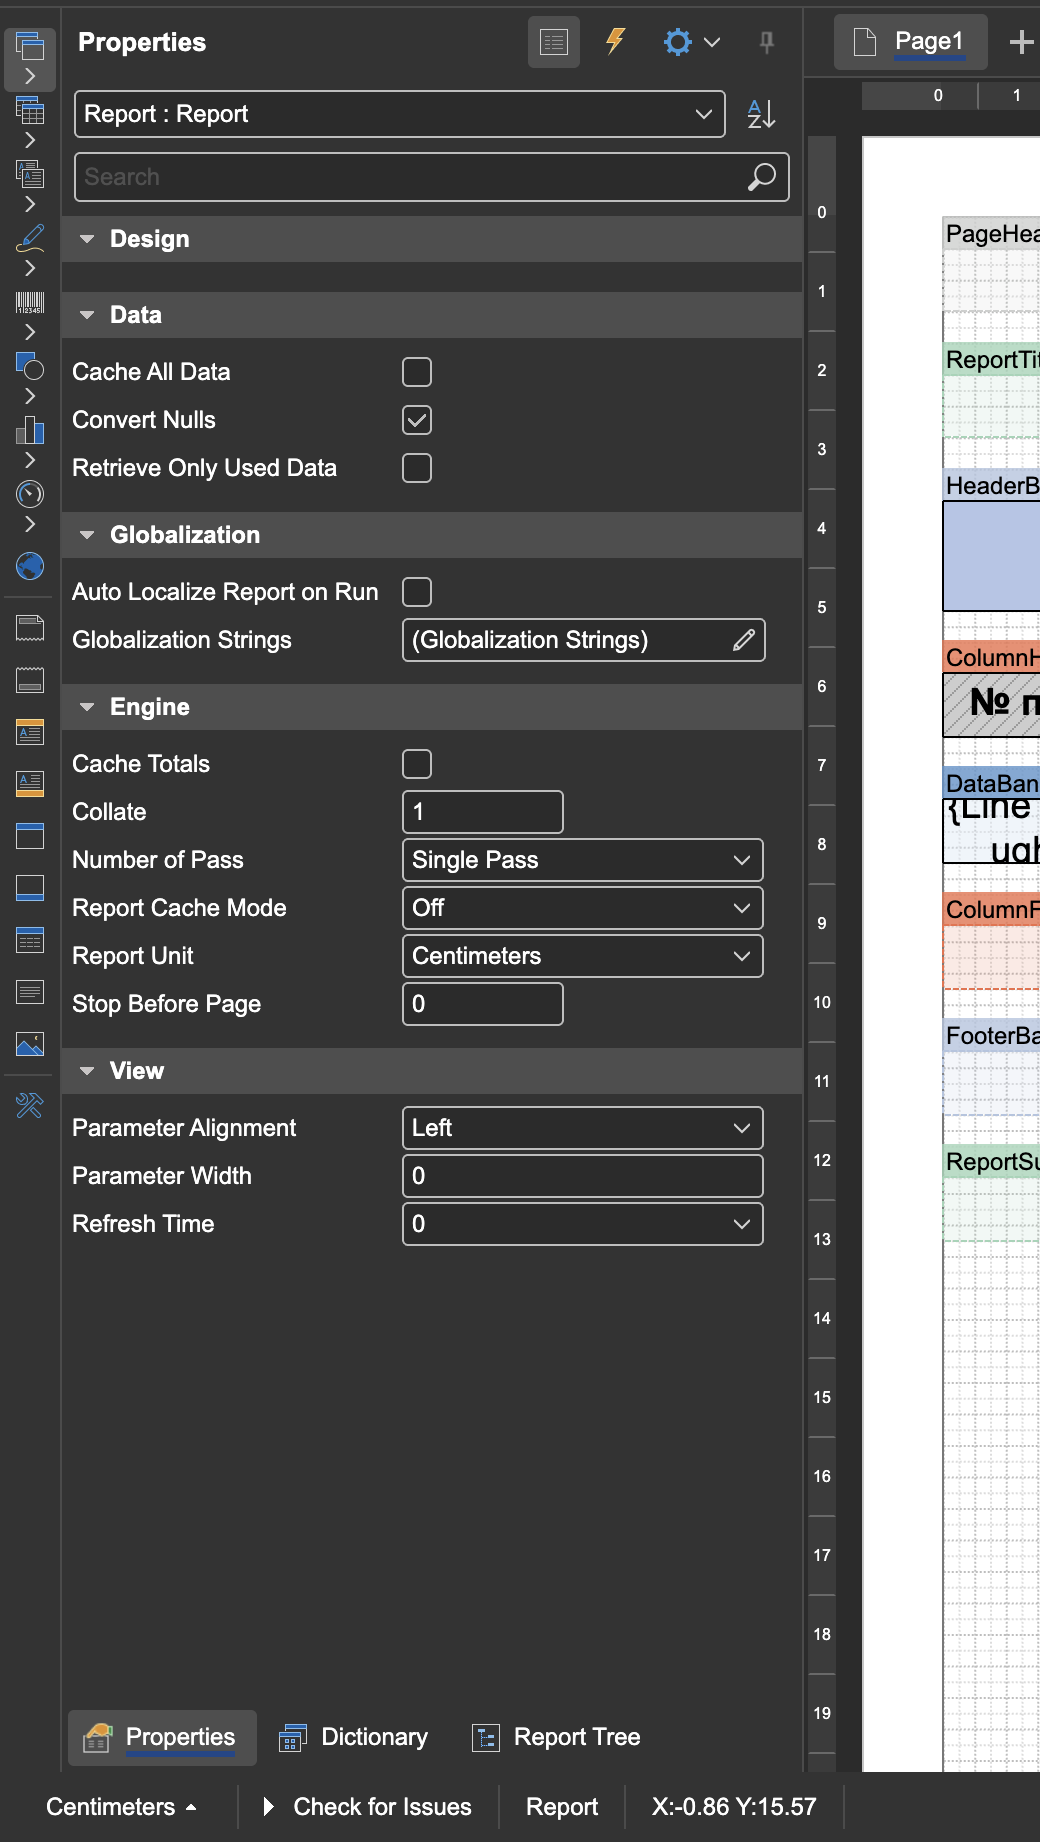1040x1842 pixels.
Task: Pick the Report Summary band tool
Action: pos(30,784)
